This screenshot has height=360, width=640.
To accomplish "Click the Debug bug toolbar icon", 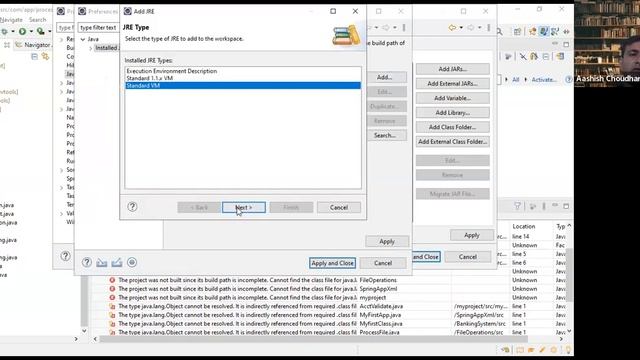I will click(x=4, y=31).
